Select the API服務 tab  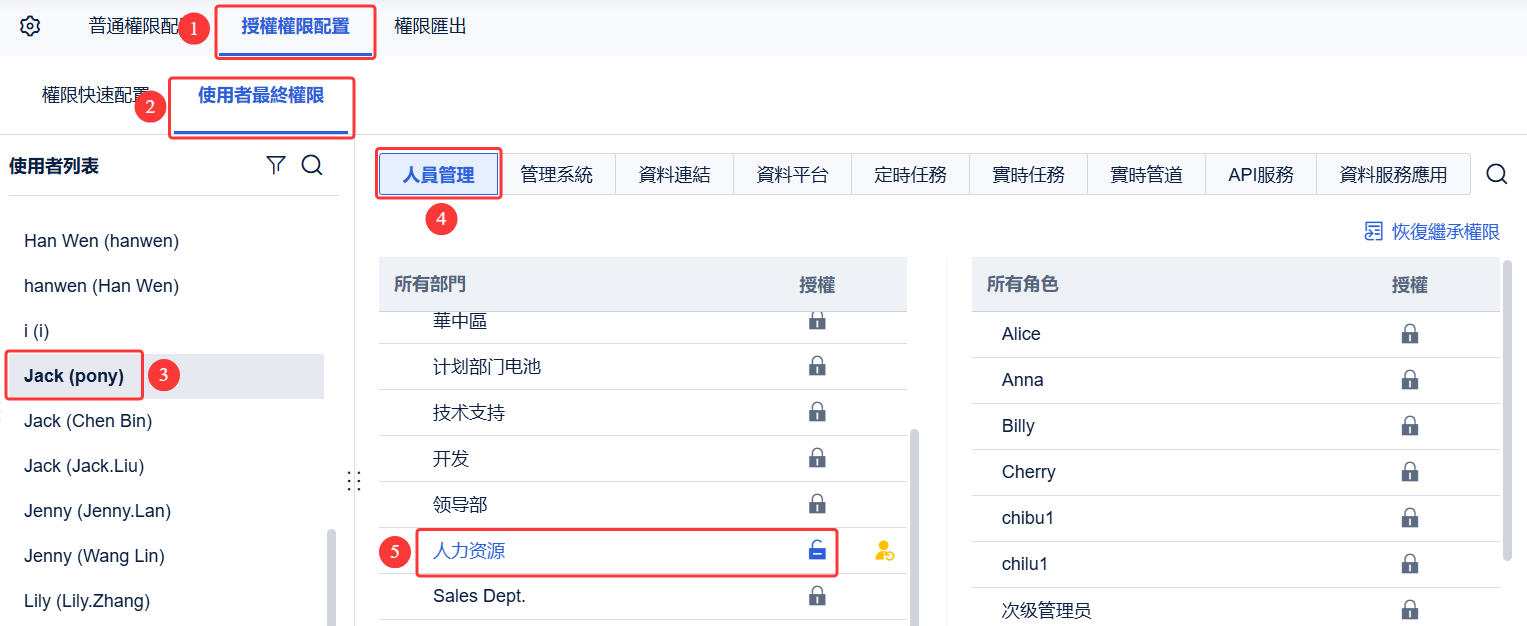point(1261,175)
